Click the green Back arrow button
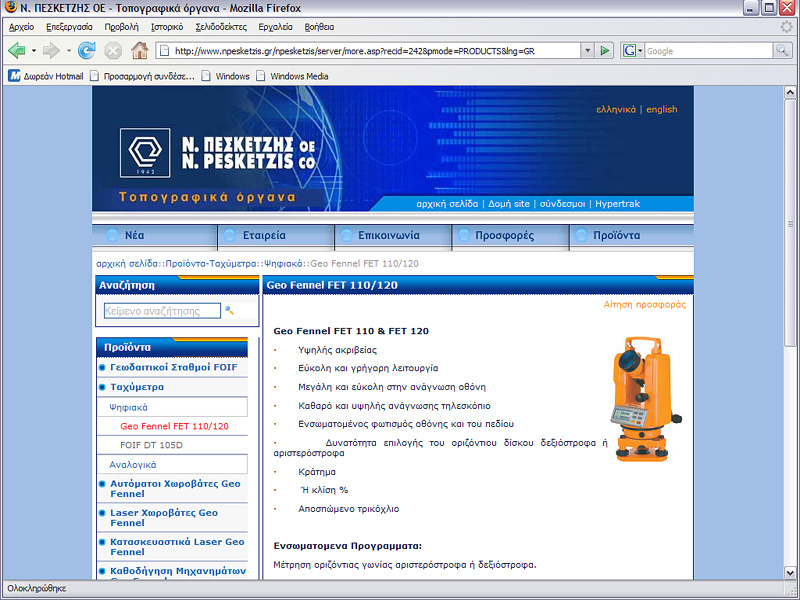800x600 pixels. (x=17, y=51)
